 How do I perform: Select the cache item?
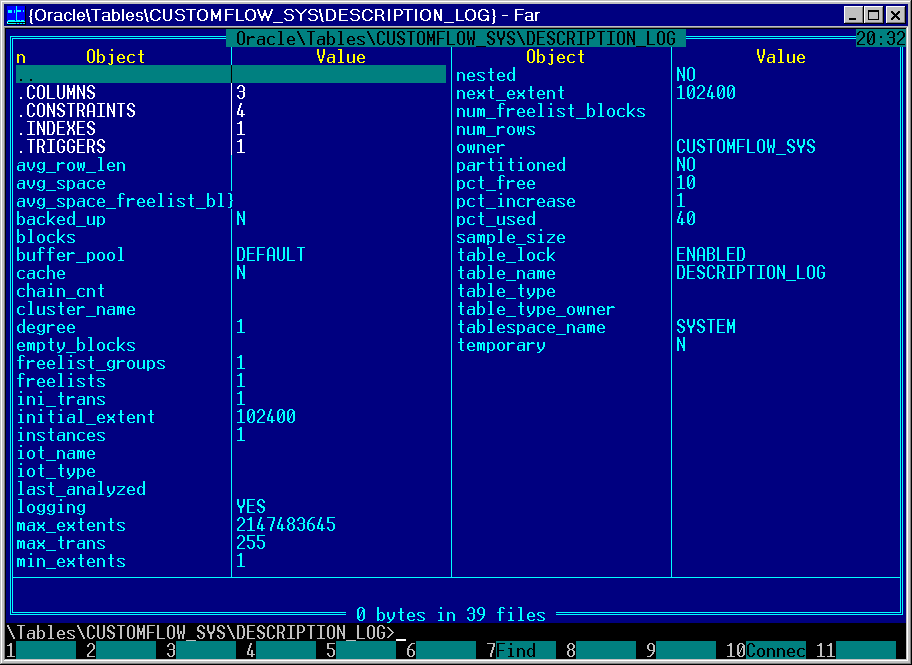click(41, 273)
